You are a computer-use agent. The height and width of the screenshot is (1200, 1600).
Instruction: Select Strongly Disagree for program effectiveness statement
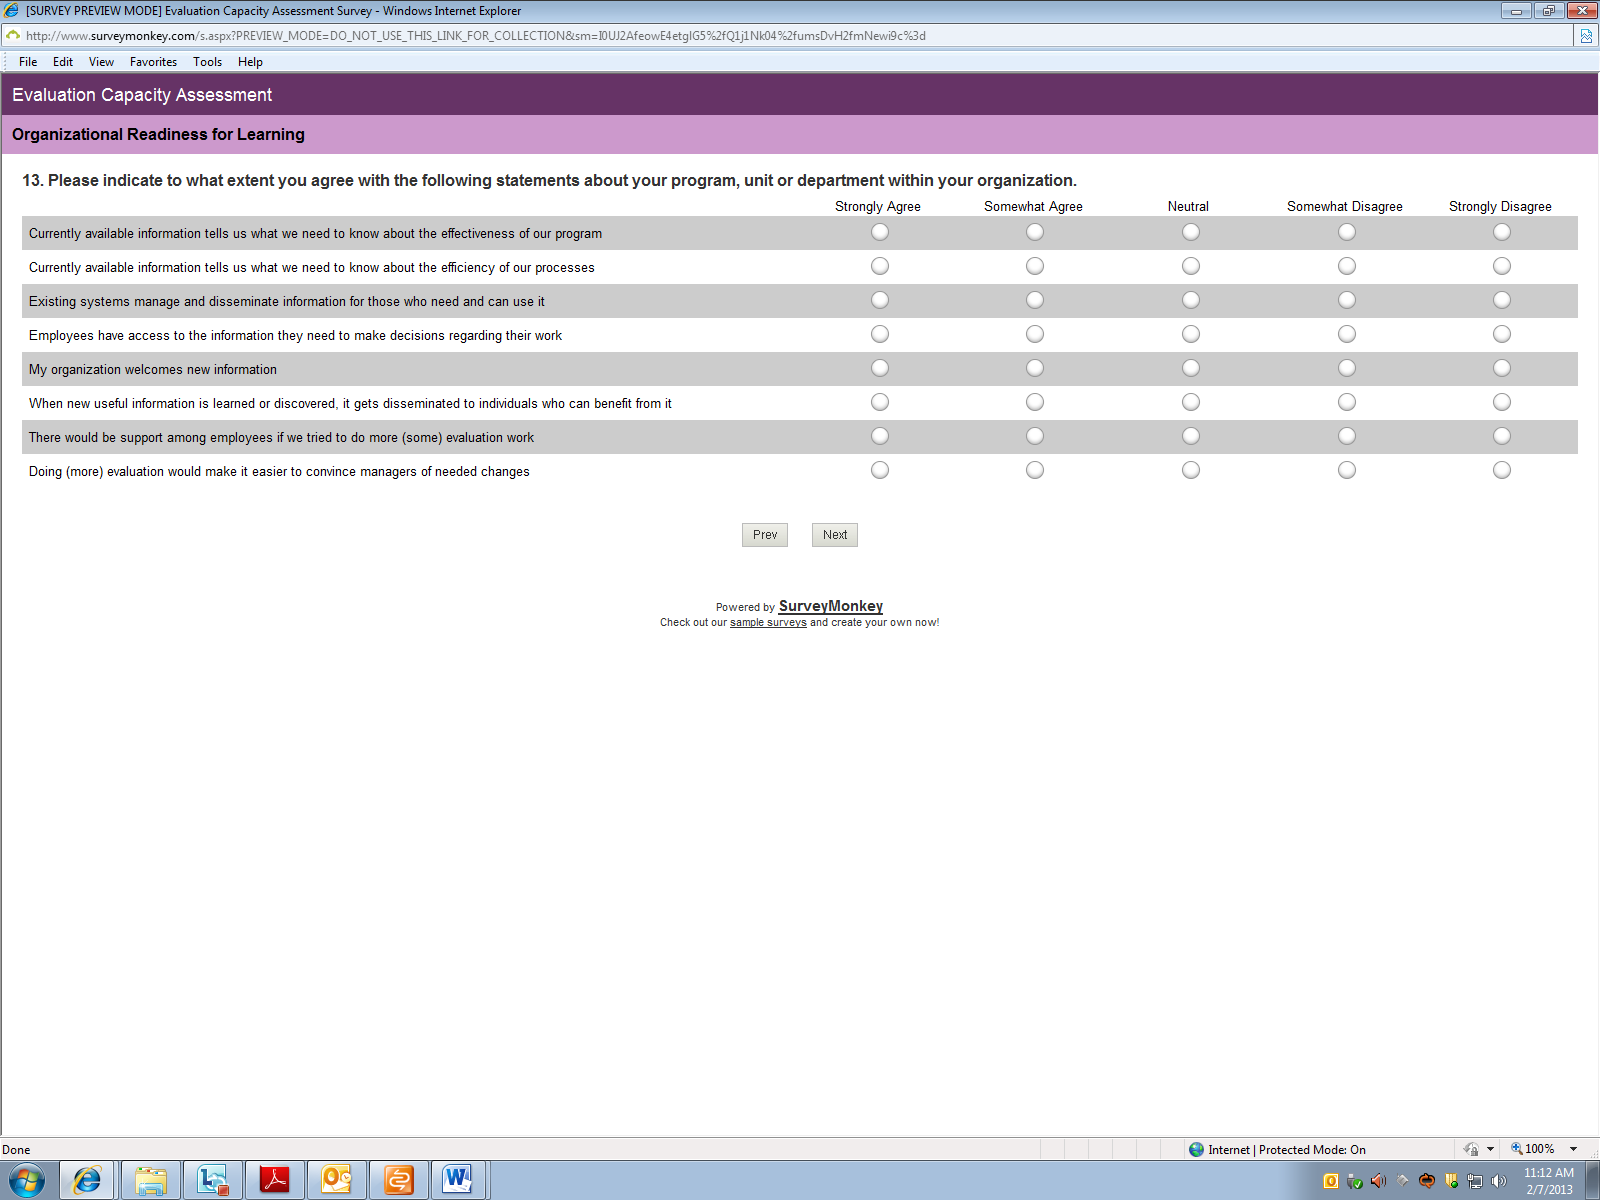click(1502, 232)
